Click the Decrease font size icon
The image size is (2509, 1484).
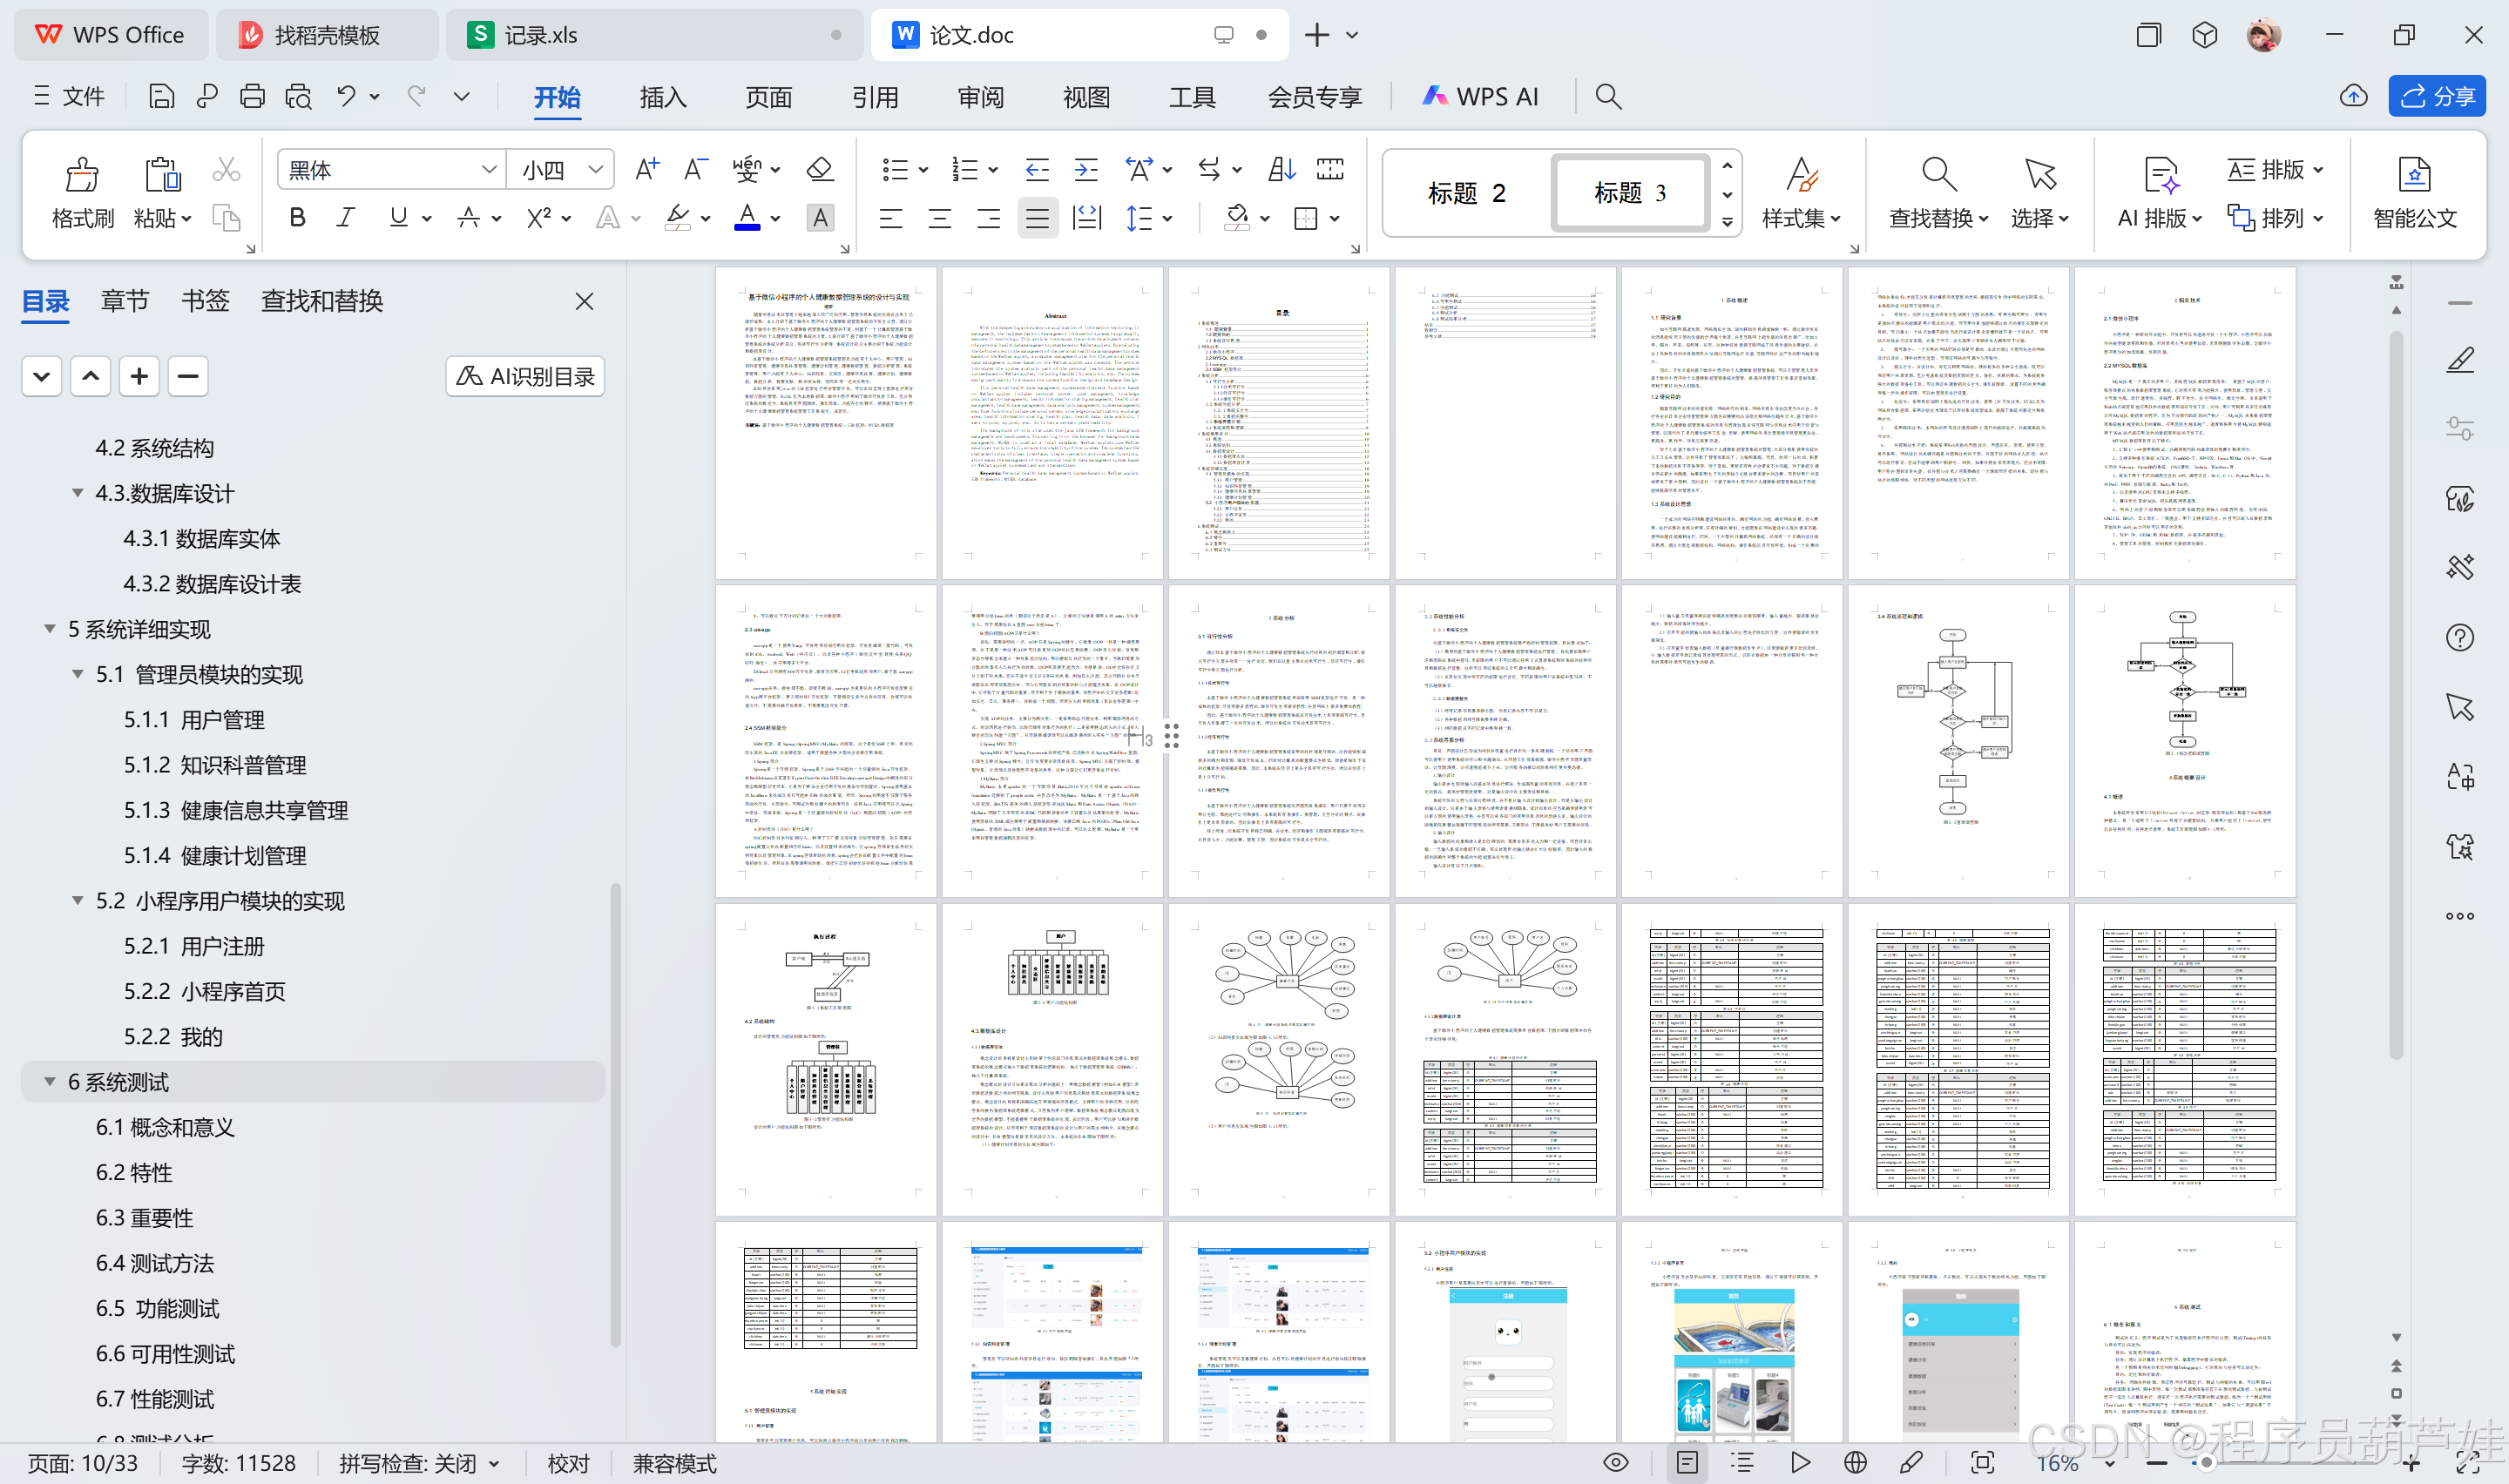pos(696,169)
